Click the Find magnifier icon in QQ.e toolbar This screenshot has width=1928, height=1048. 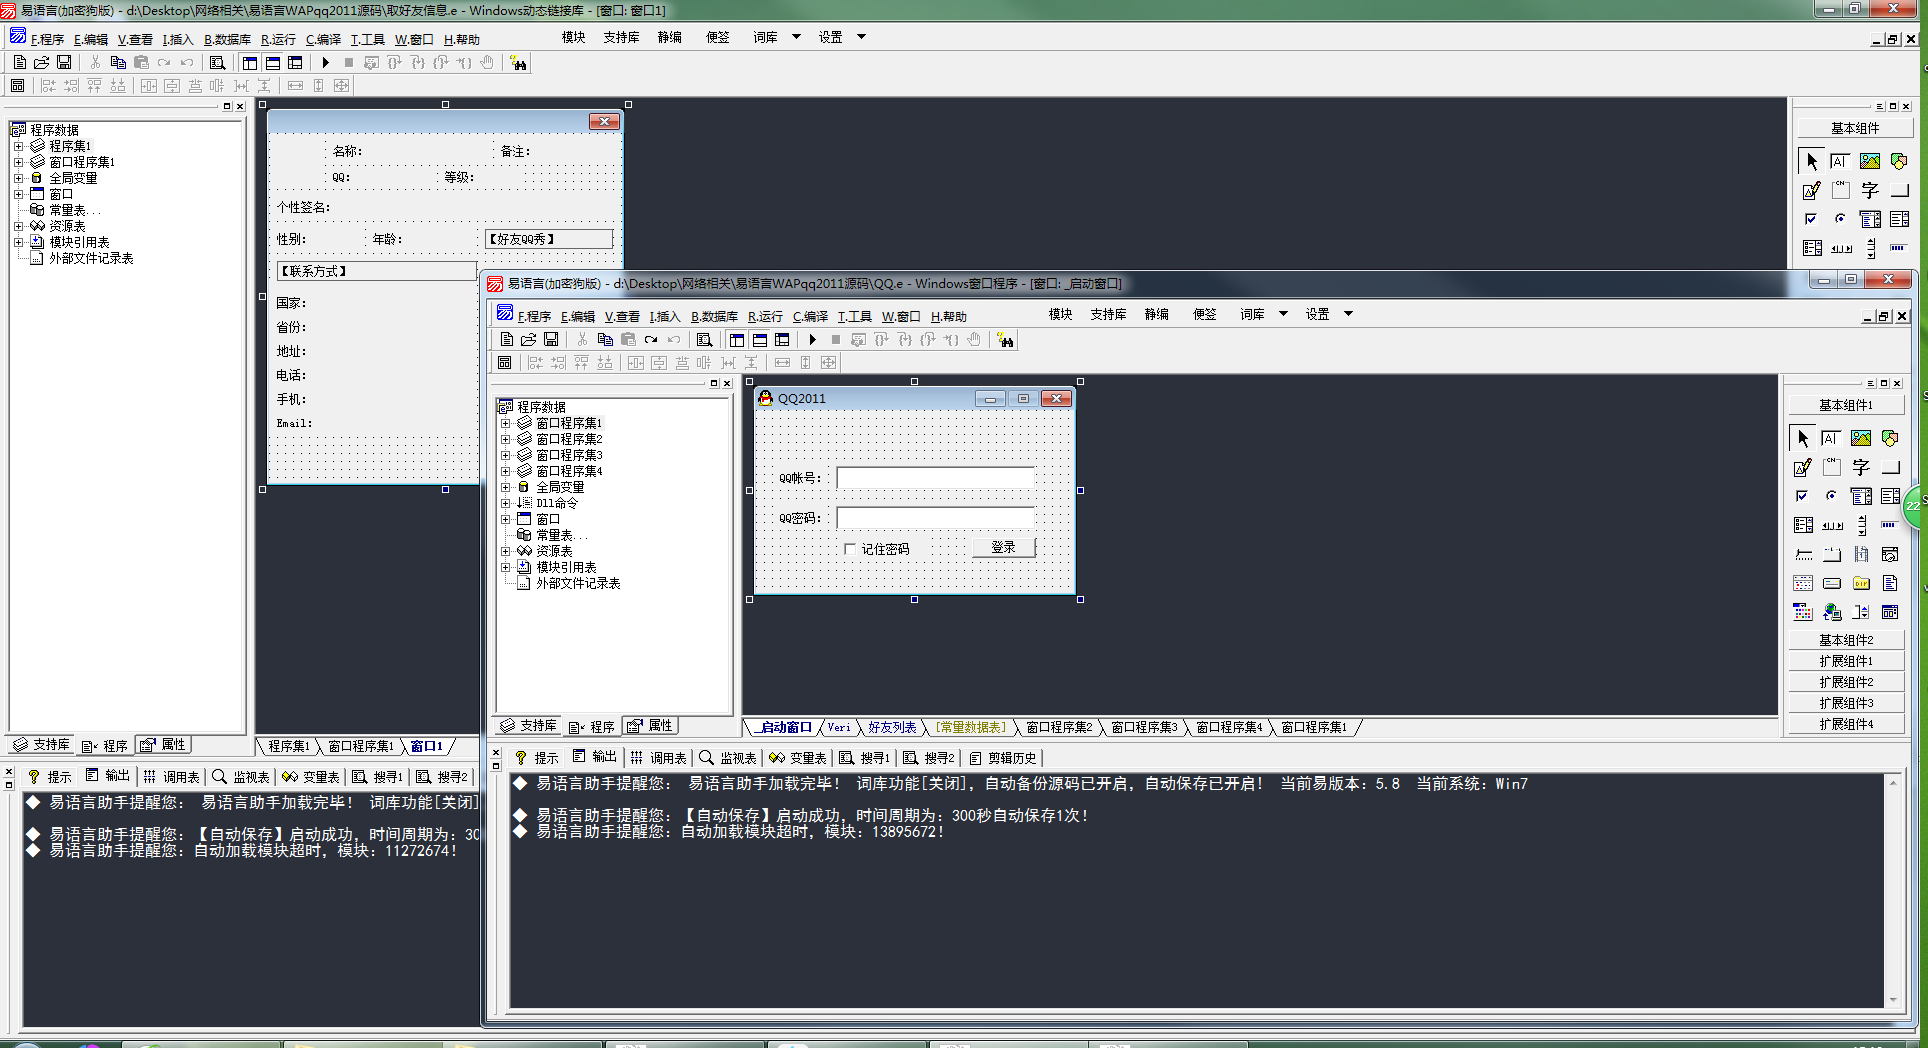tap(705, 340)
